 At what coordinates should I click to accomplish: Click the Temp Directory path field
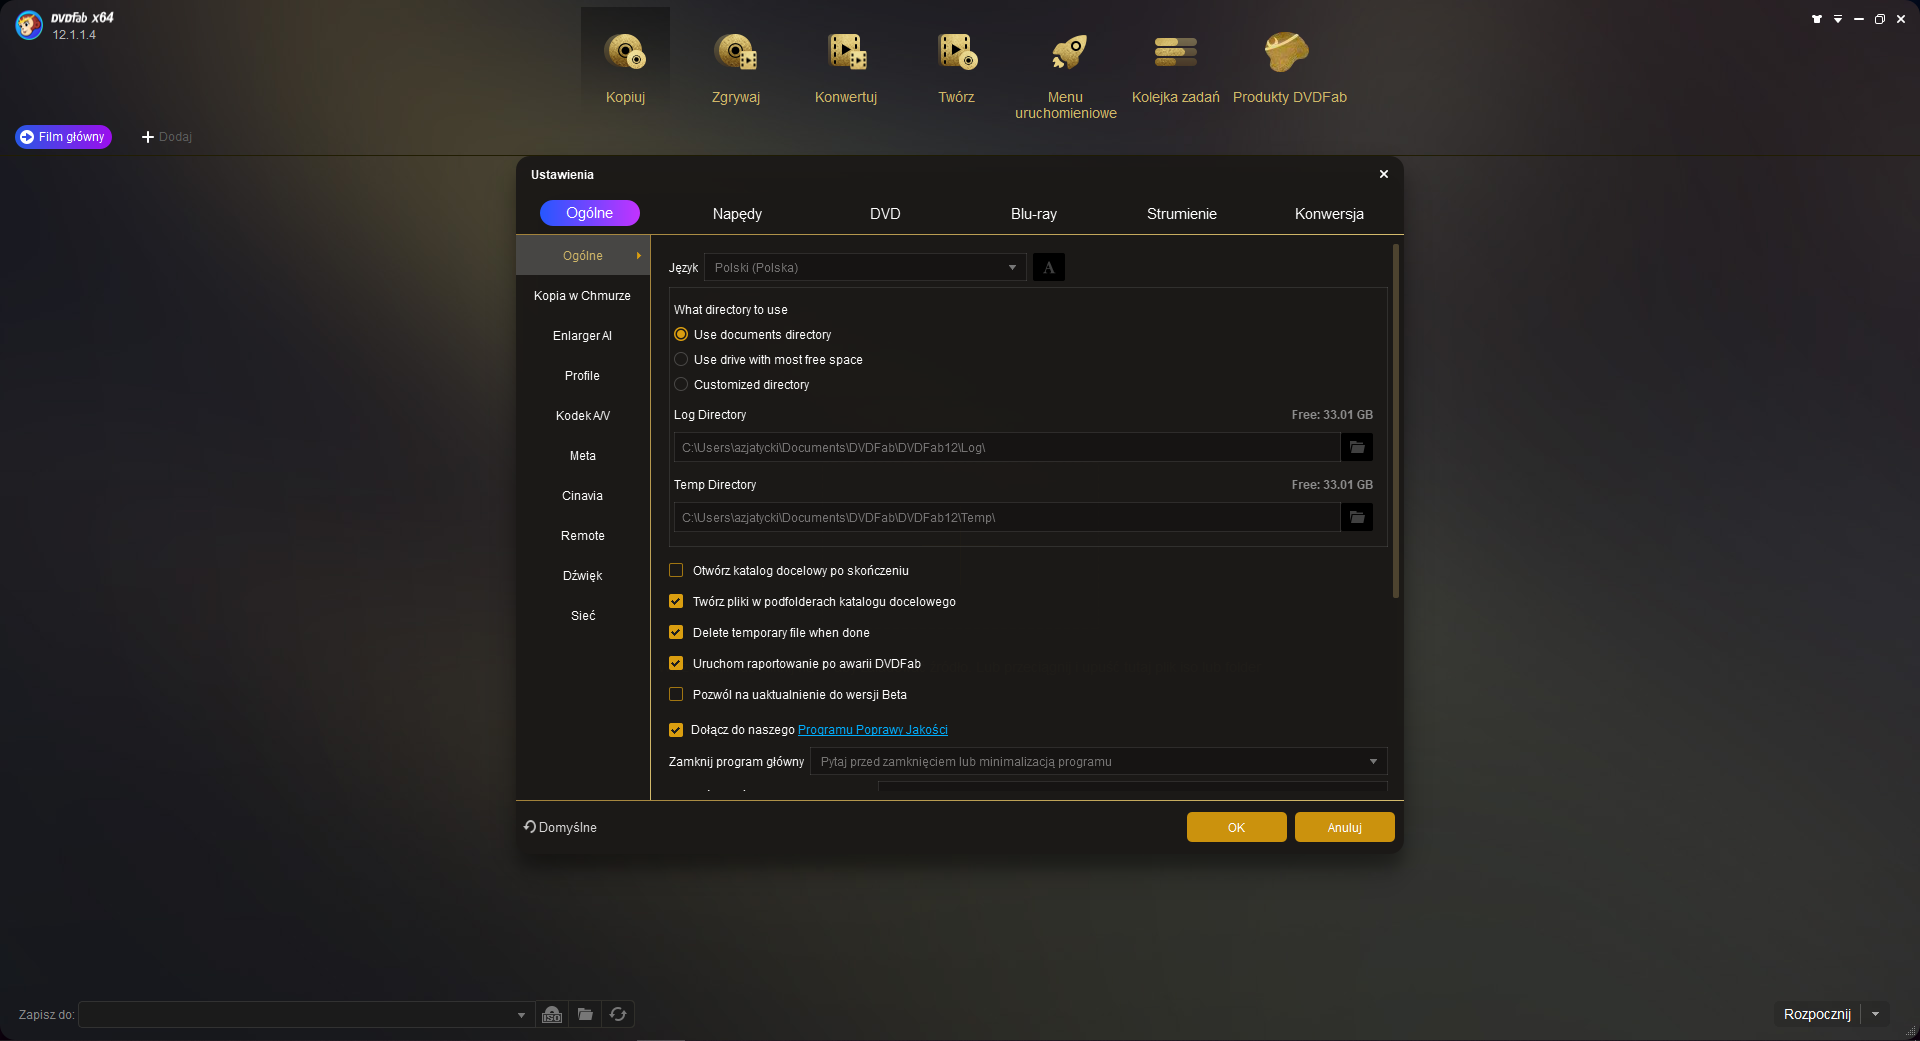1007,517
